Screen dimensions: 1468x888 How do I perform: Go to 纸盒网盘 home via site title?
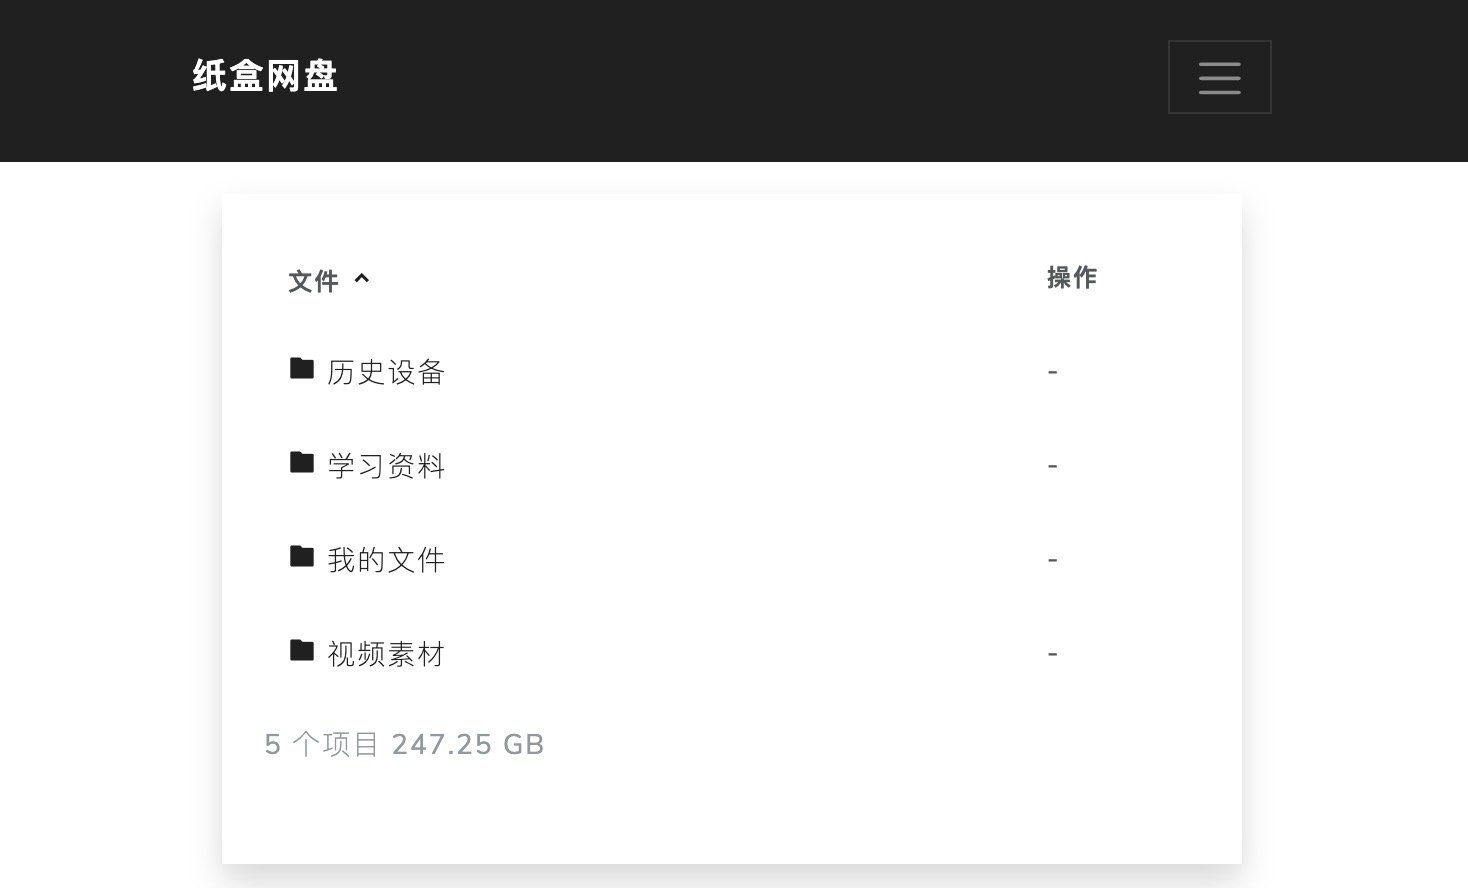[x=265, y=76]
